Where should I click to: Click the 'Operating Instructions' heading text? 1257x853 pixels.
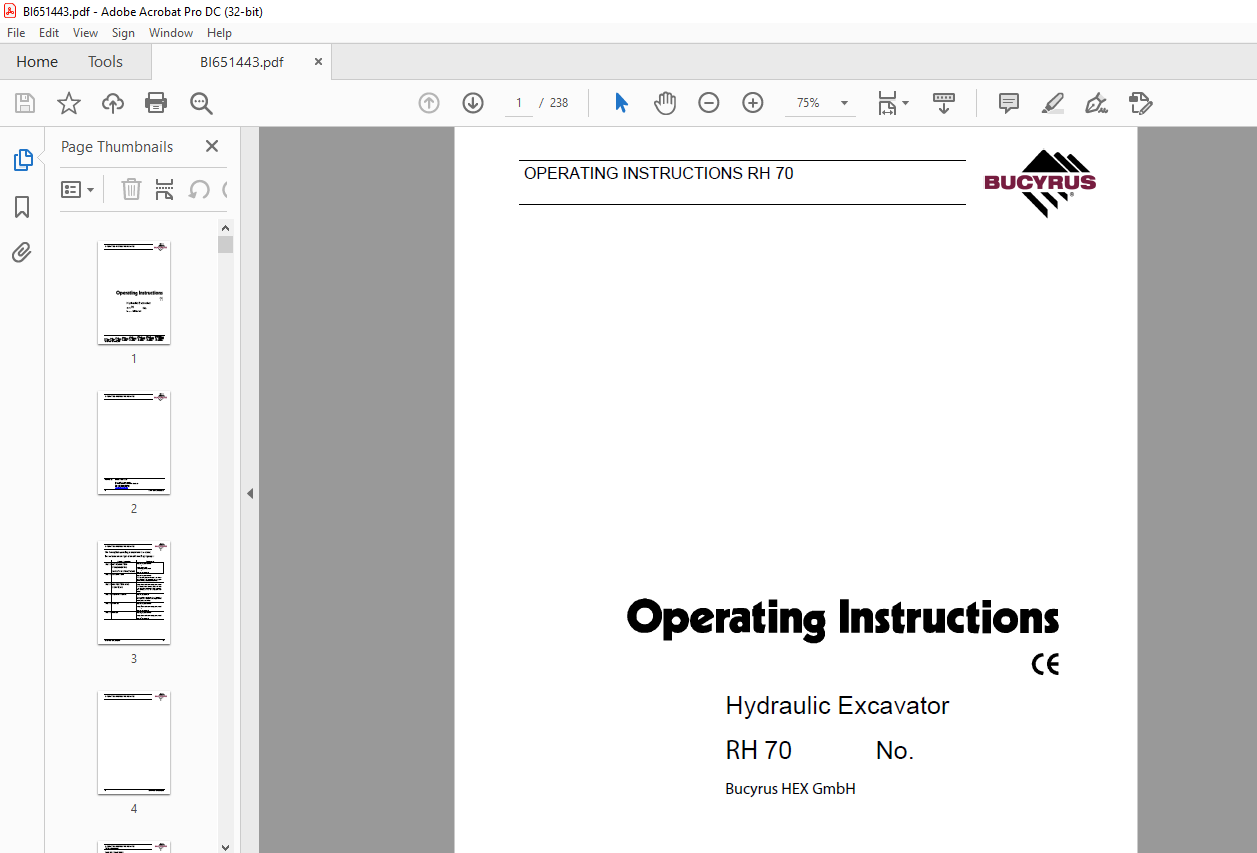tap(842, 618)
